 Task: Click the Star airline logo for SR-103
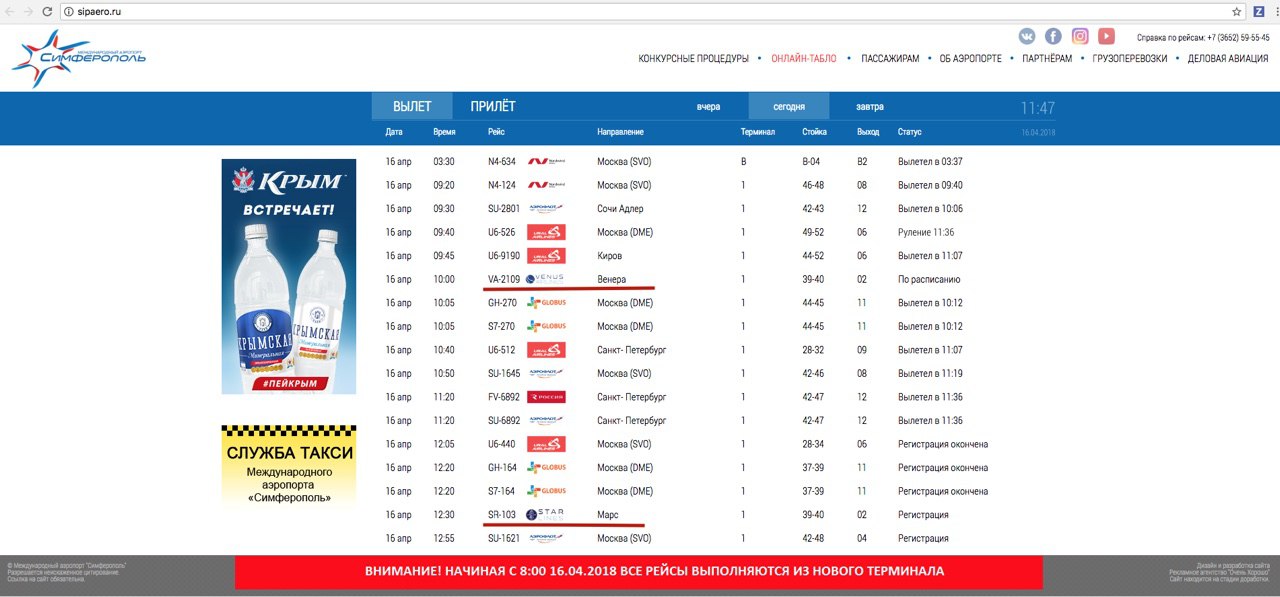545,514
